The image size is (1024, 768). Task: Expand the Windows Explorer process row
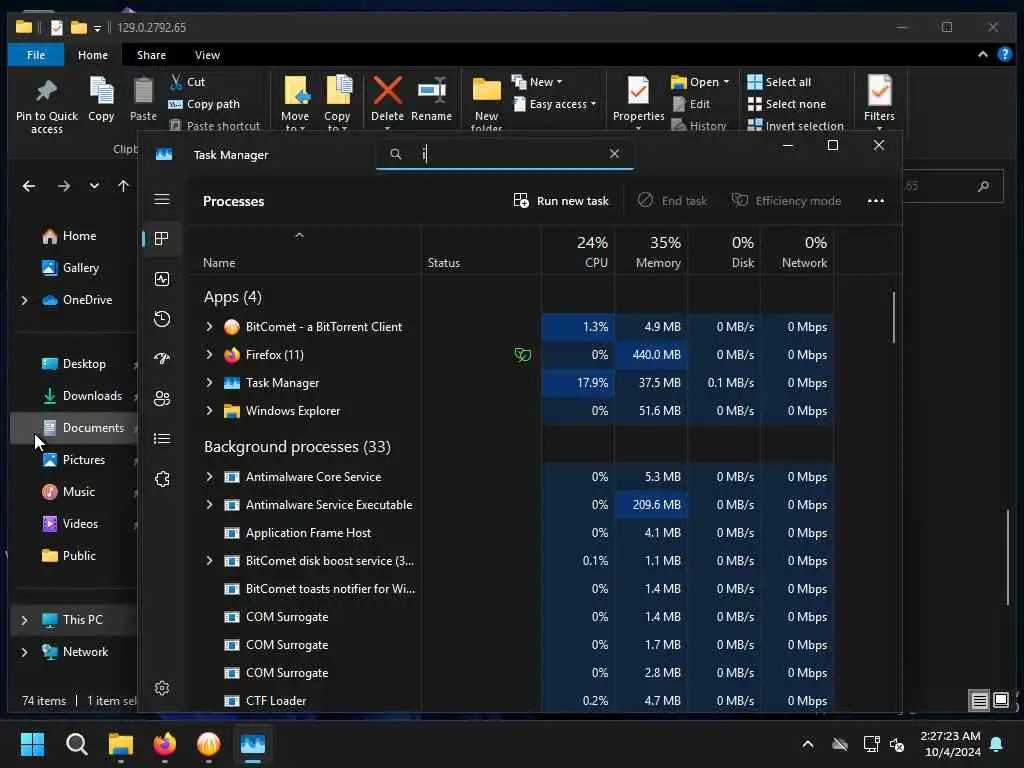tap(209, 411)
